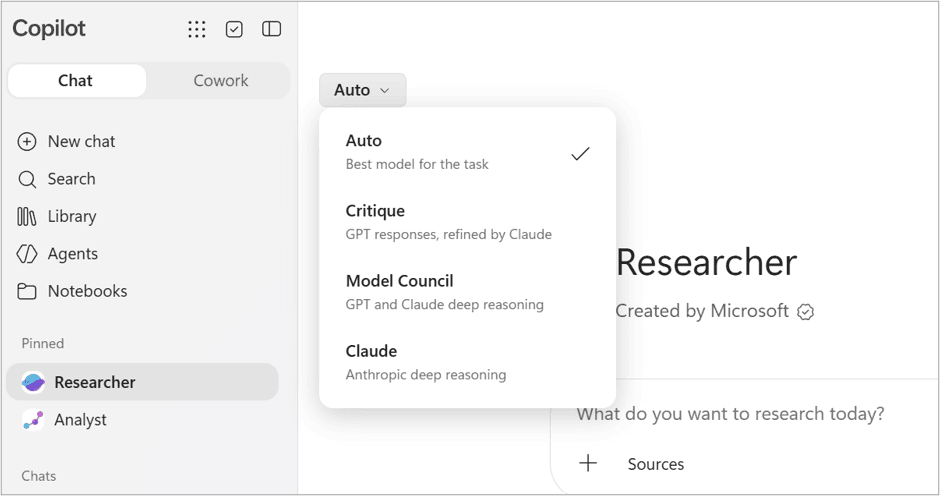
Task: Click the Search magnifier icon
Action: tap(27, 179)
